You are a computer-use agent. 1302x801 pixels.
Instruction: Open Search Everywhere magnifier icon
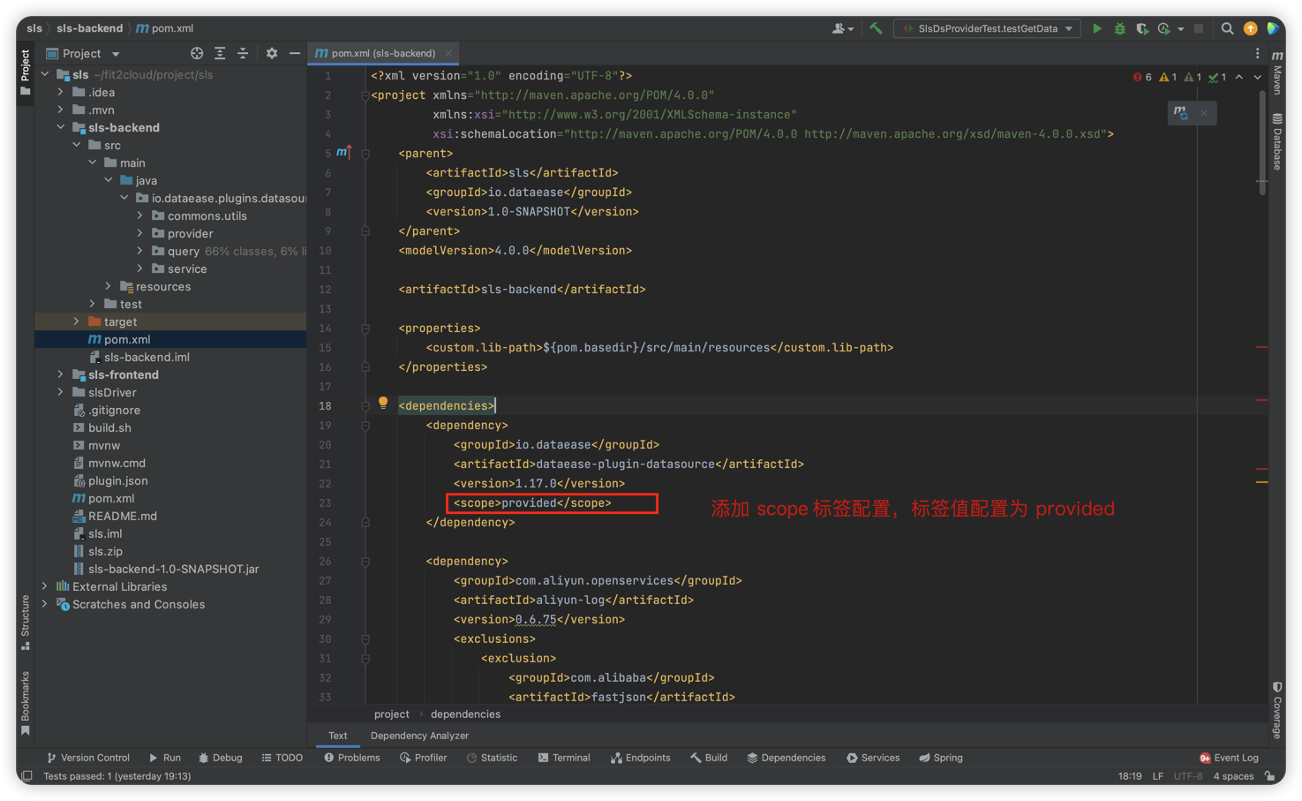click(1227, 29)
